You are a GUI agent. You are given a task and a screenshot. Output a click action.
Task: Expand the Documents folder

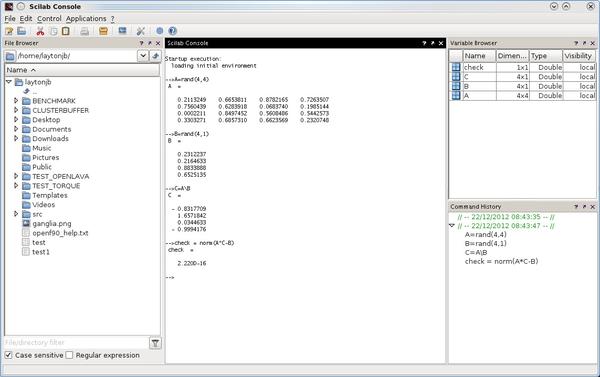pyautogui.click(x=16, y=129)
